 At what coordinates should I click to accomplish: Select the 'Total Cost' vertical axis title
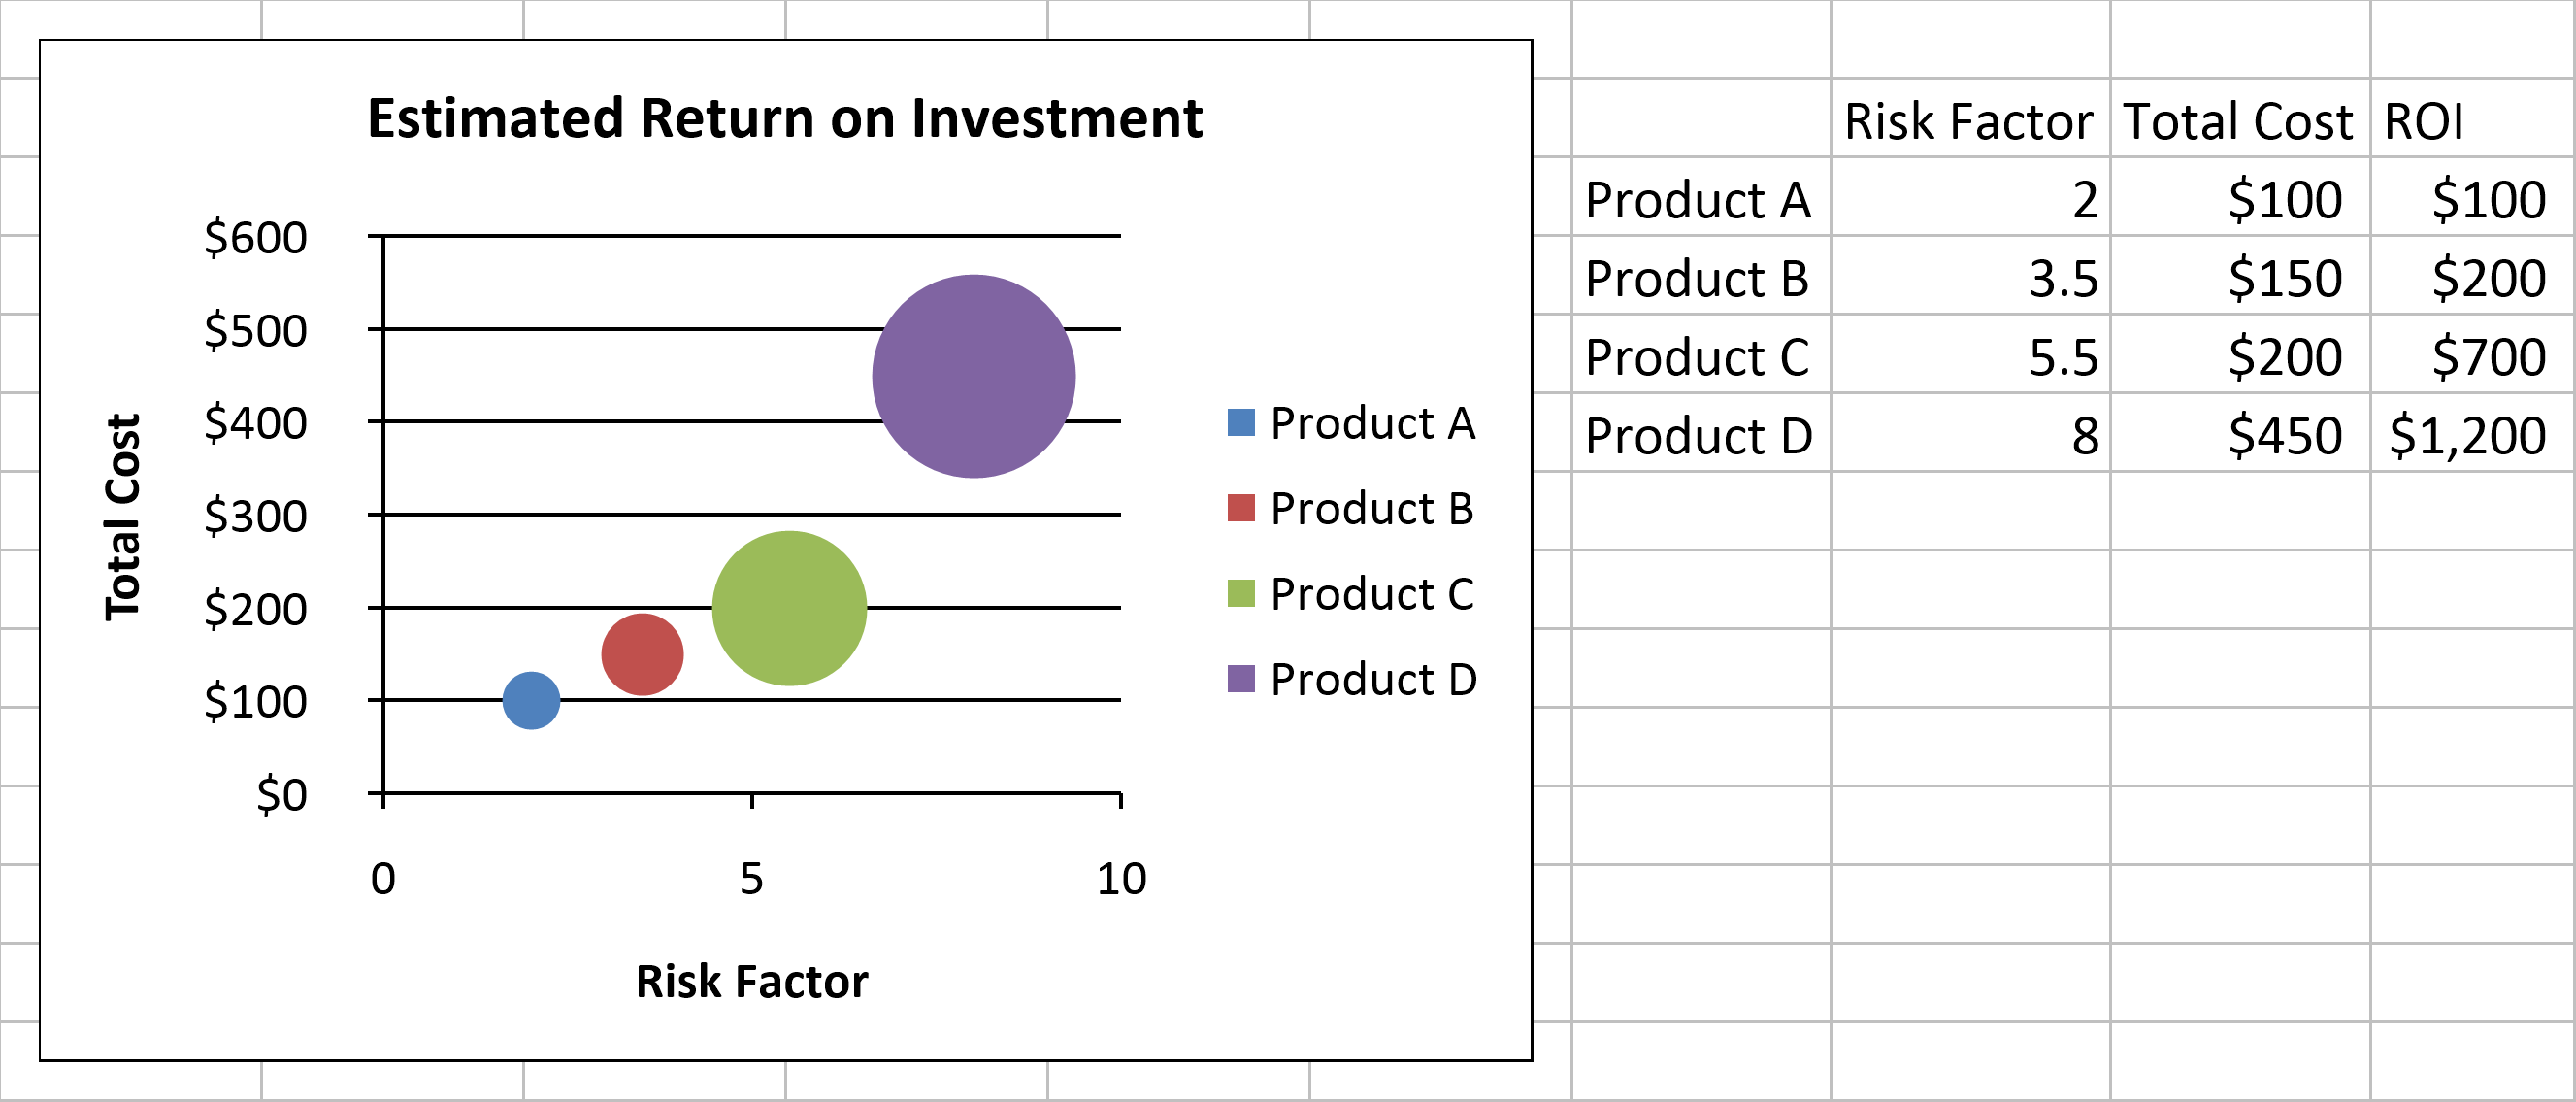pyautogui.click(x=123, y=517)
